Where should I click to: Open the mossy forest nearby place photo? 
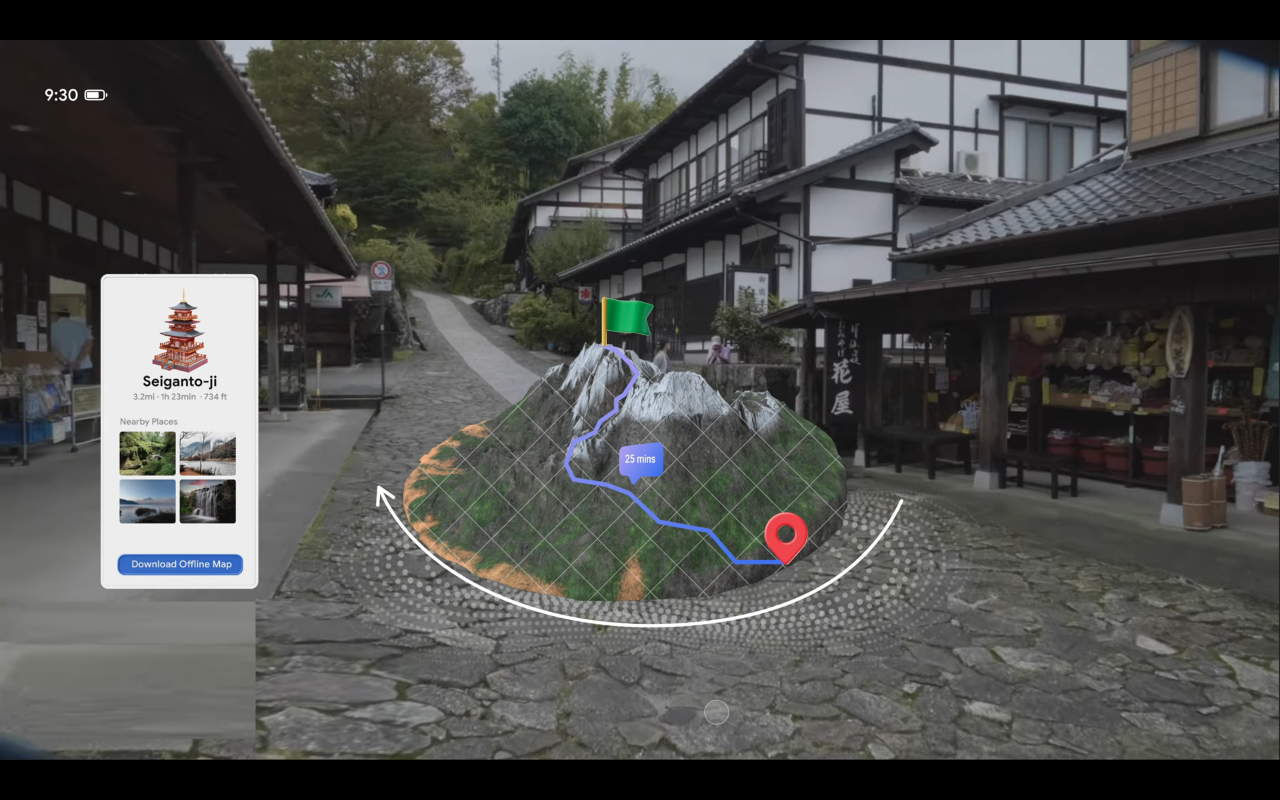(x=148, y=453)
